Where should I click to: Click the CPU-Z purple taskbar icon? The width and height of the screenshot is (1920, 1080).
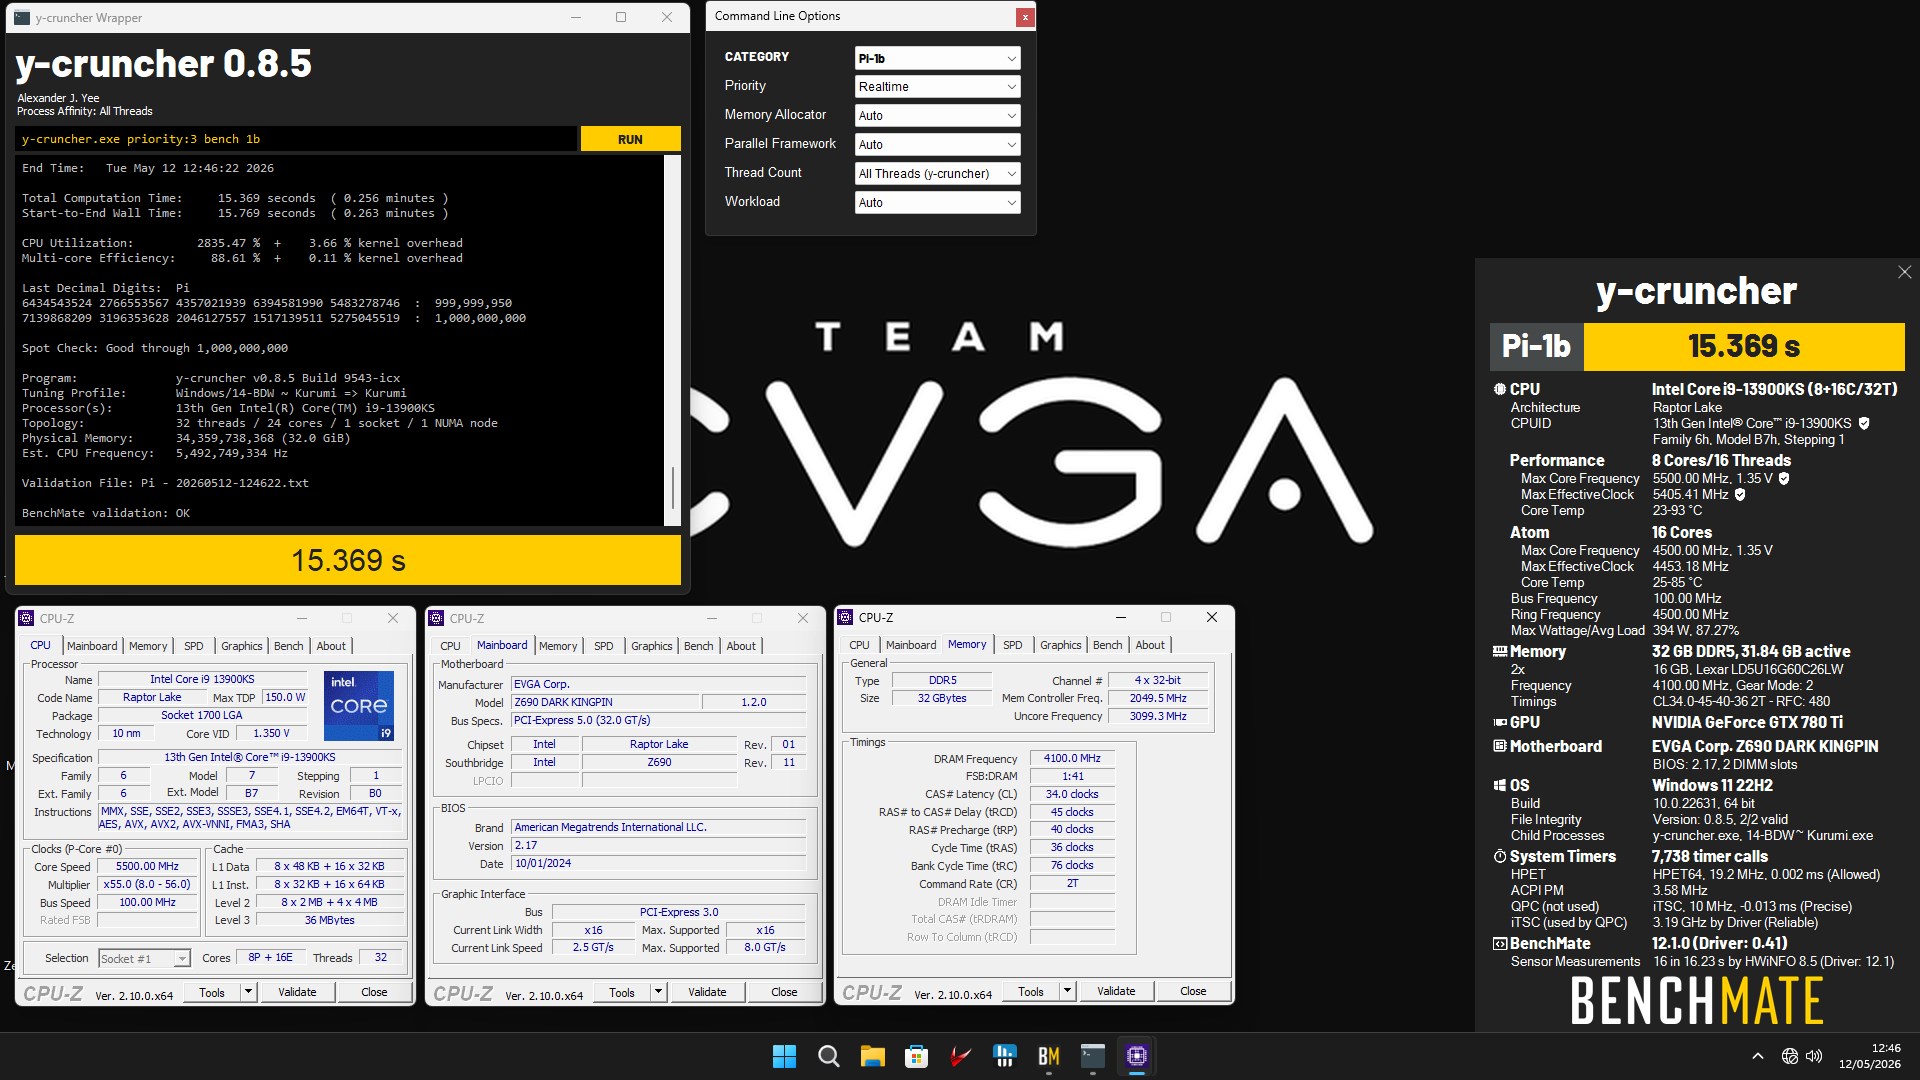pyautogui.click(x=1136, y=1056)
